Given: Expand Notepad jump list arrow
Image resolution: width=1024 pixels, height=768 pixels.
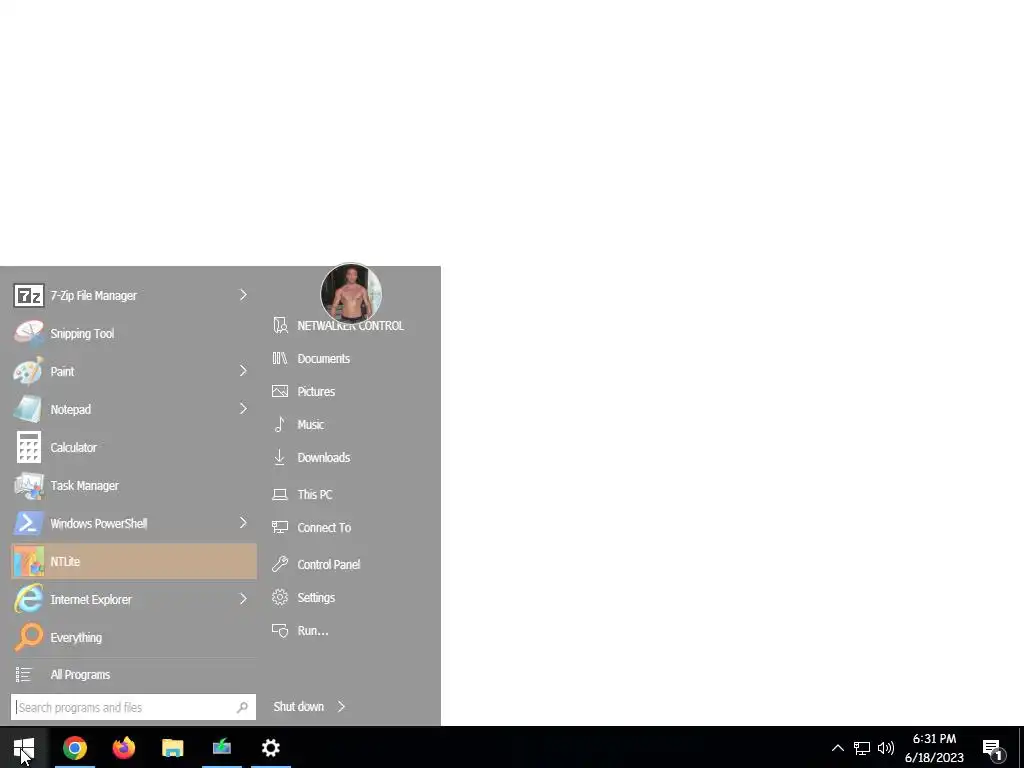Looking at the screenshot, I should tap(243, 409).
